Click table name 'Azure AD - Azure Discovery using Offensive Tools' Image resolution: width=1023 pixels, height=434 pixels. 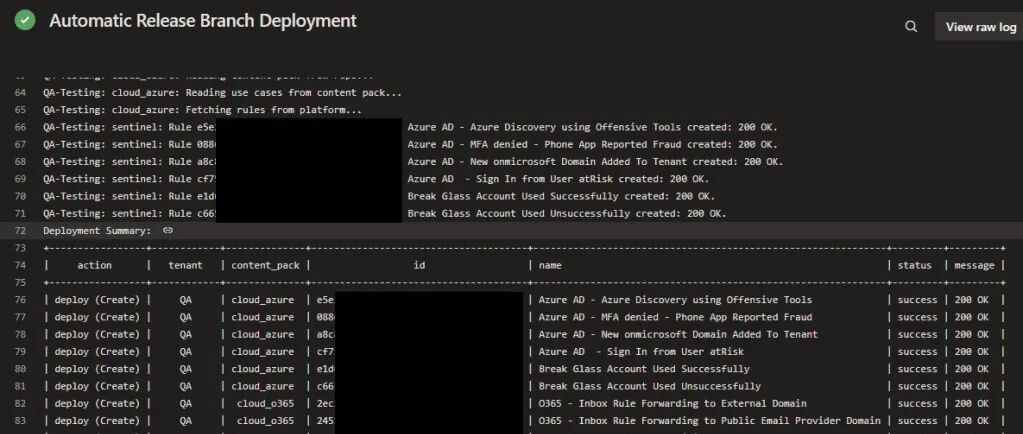(675, 300)
